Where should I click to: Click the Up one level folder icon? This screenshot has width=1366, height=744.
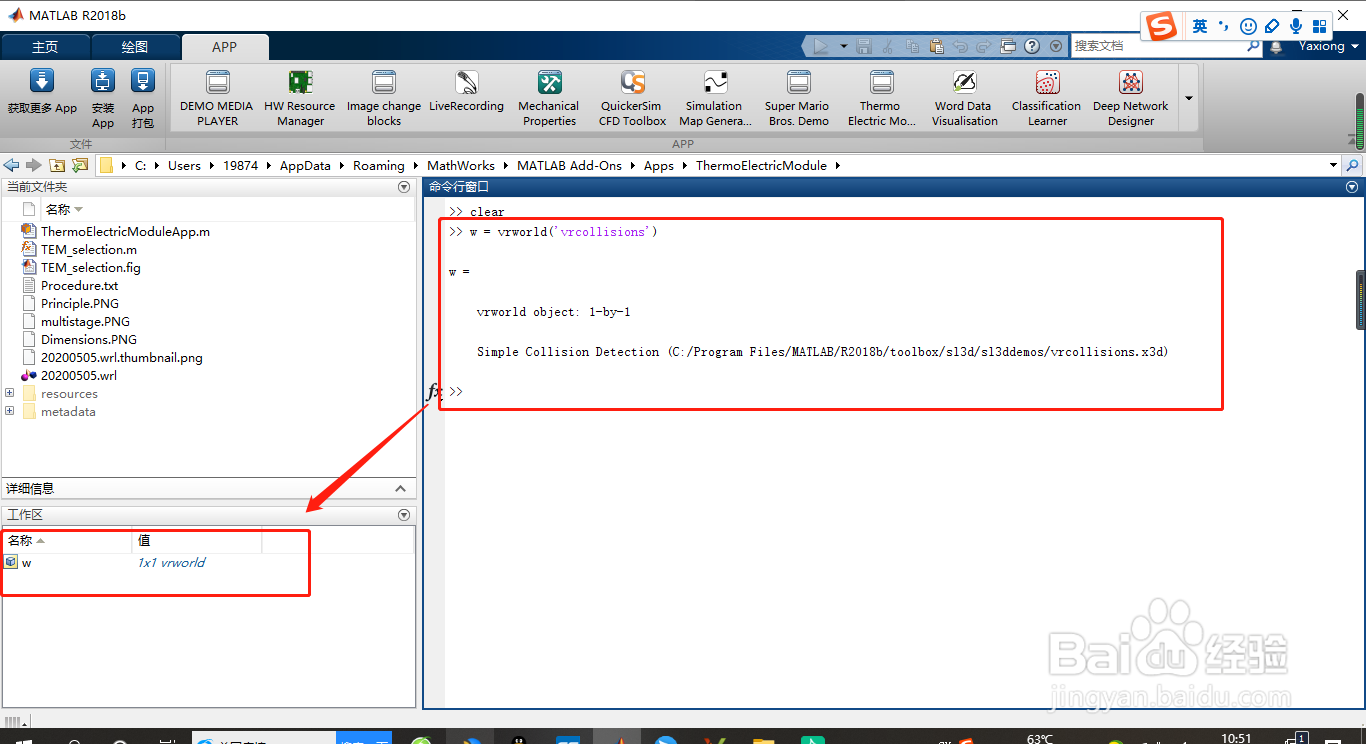pos(57,165)
